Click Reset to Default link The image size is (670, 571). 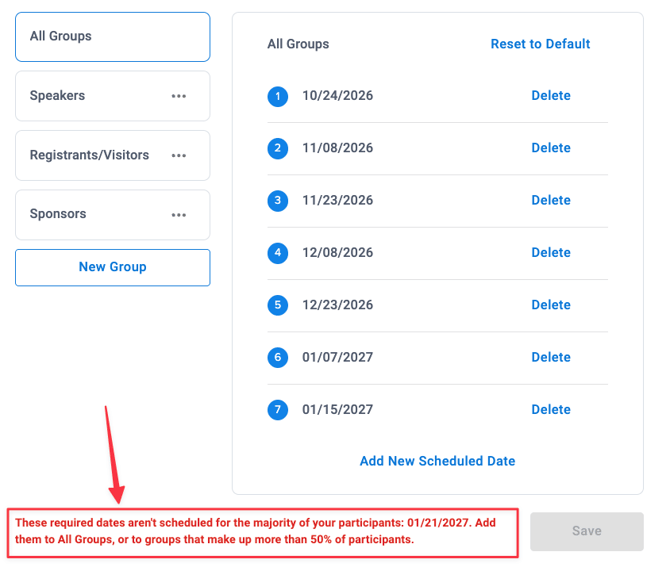coord(540,44)
